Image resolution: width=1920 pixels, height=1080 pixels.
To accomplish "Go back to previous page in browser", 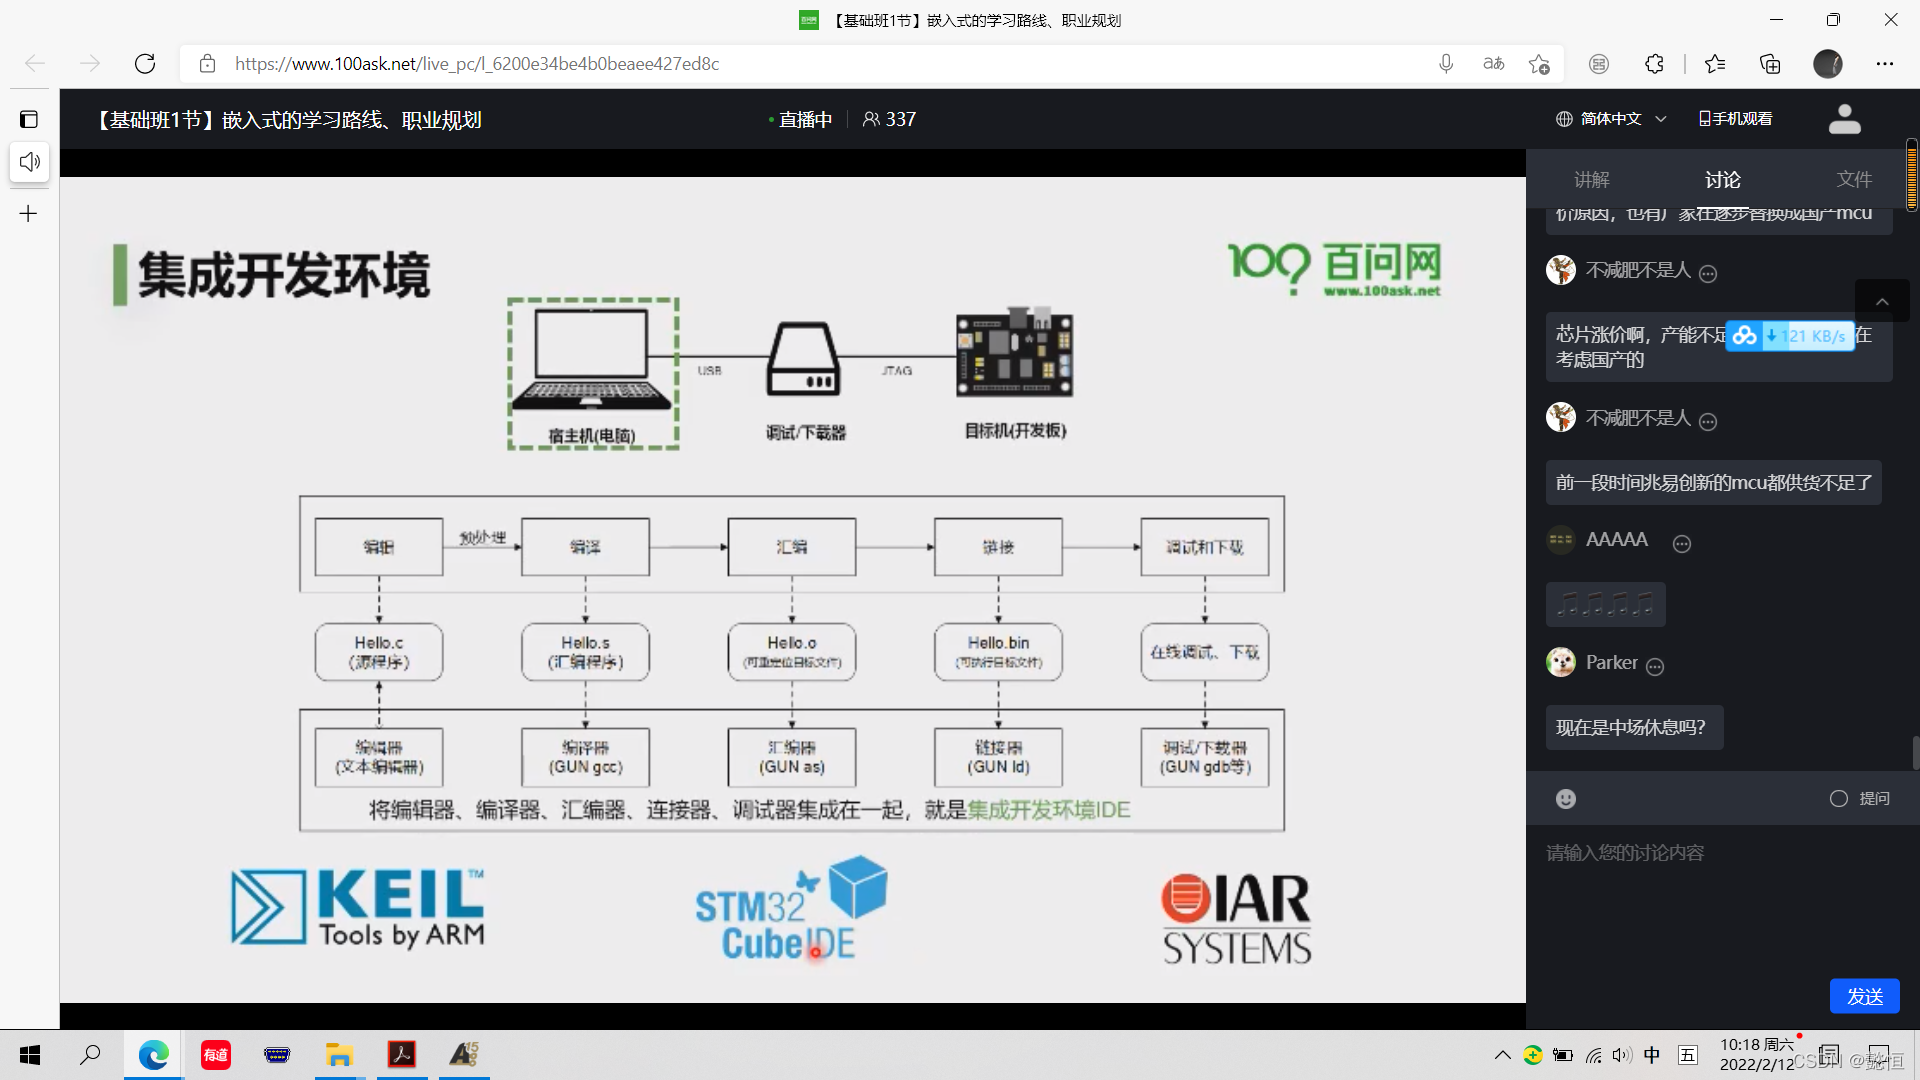I will (x=35, y=64).
